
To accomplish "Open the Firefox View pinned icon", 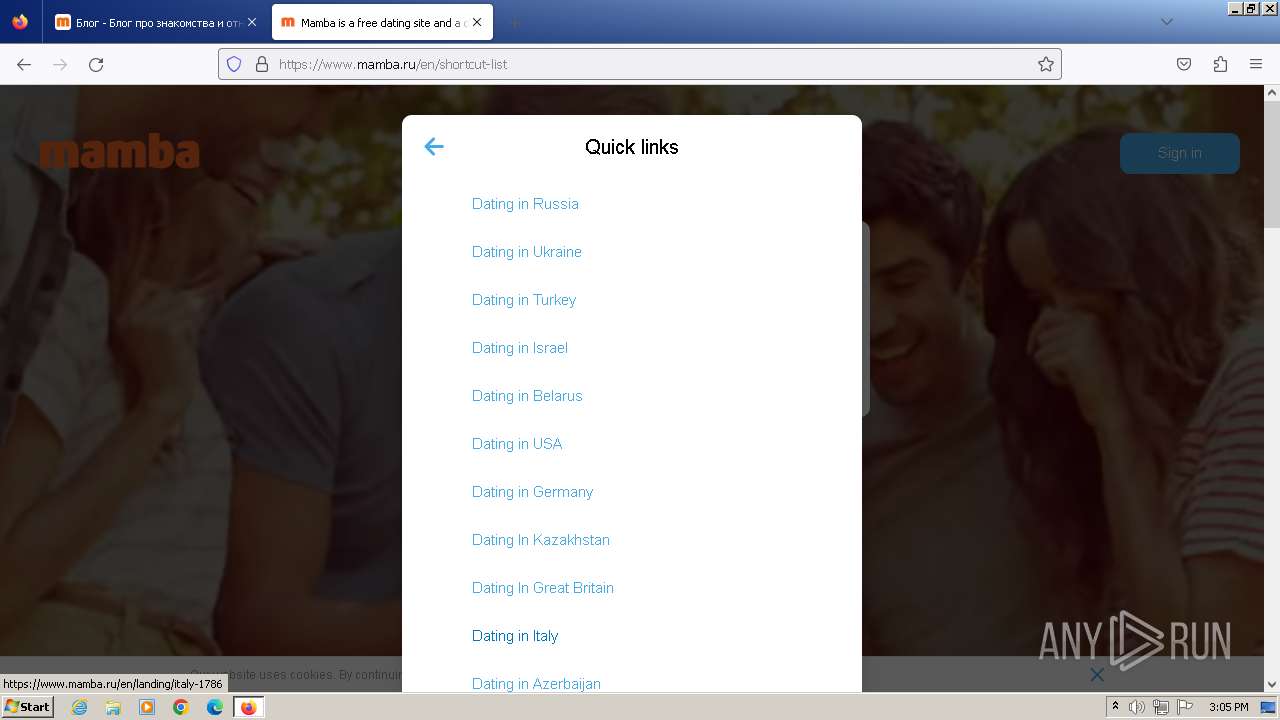I will (x=20, y=22).
